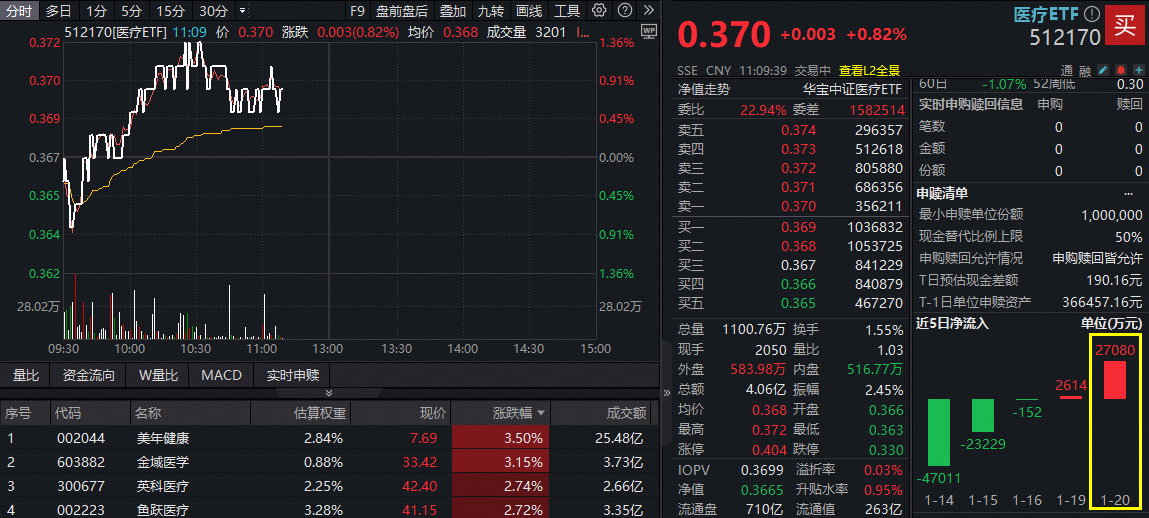
Task: Click the WP monitor icon
Action: click(648, 31)
